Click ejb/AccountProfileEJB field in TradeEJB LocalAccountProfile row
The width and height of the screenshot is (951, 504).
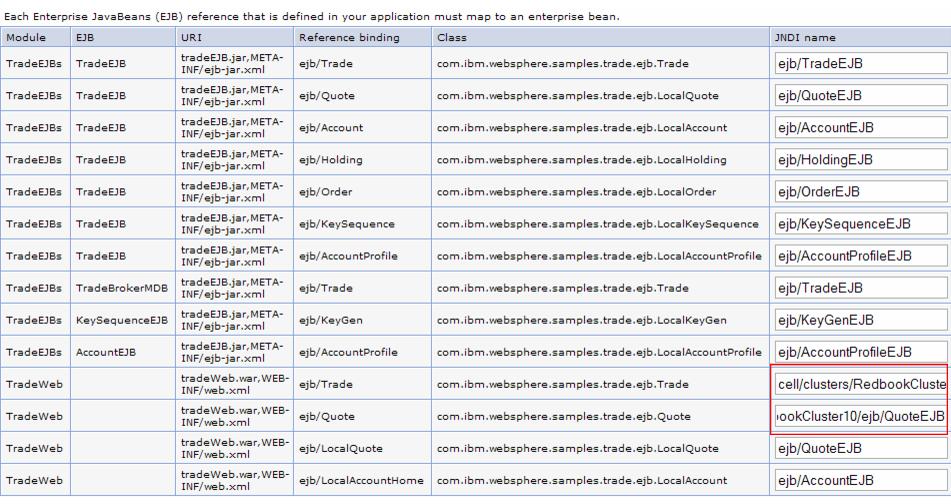(861, 257)
